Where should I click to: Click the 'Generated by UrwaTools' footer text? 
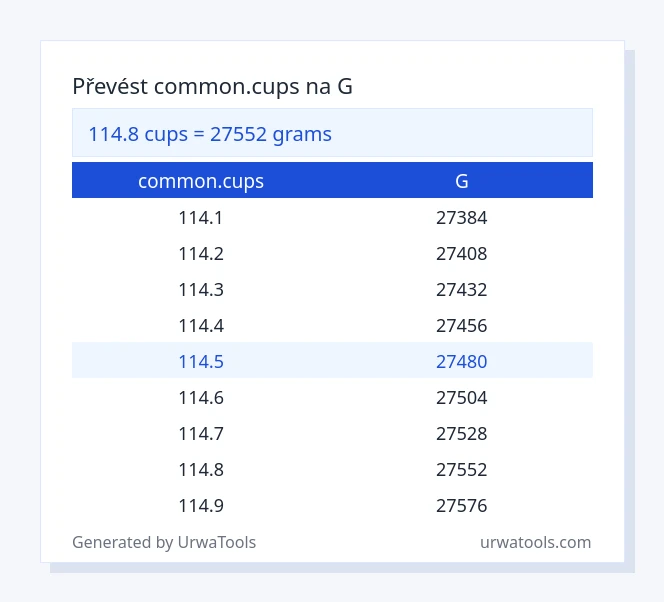tap(164, 542)
